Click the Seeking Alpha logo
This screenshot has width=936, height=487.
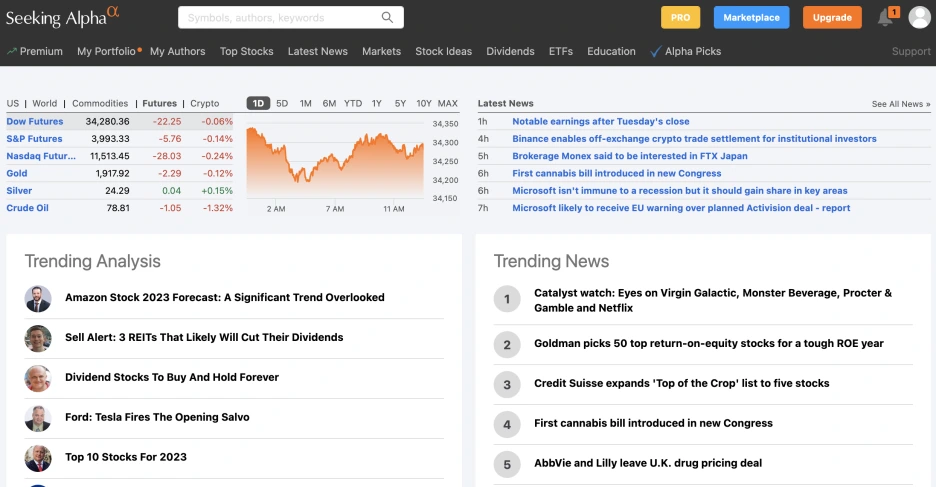coord(62,17)
